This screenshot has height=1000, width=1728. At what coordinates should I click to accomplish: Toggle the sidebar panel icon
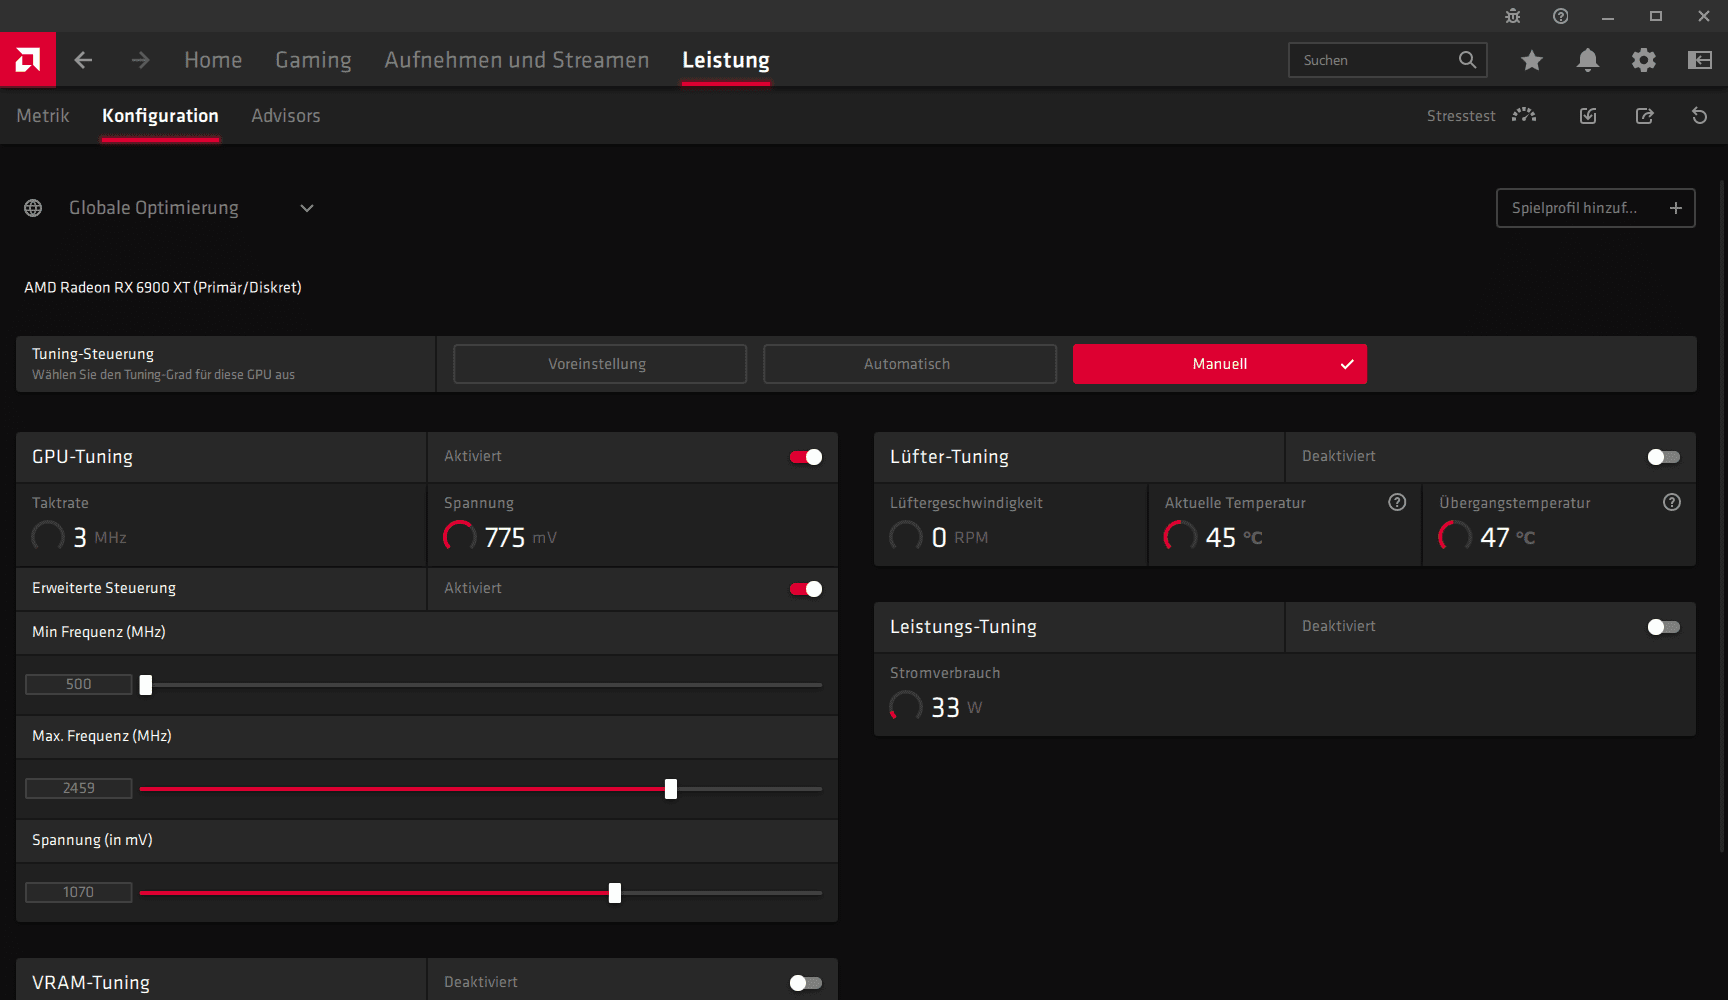[x=1699, y=60]
